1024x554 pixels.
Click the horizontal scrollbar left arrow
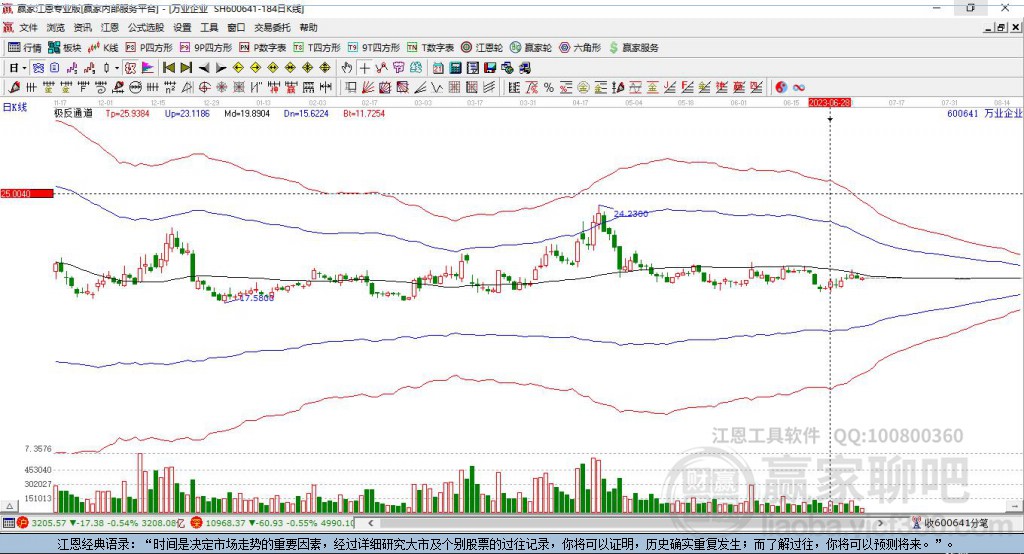[370, 523]
